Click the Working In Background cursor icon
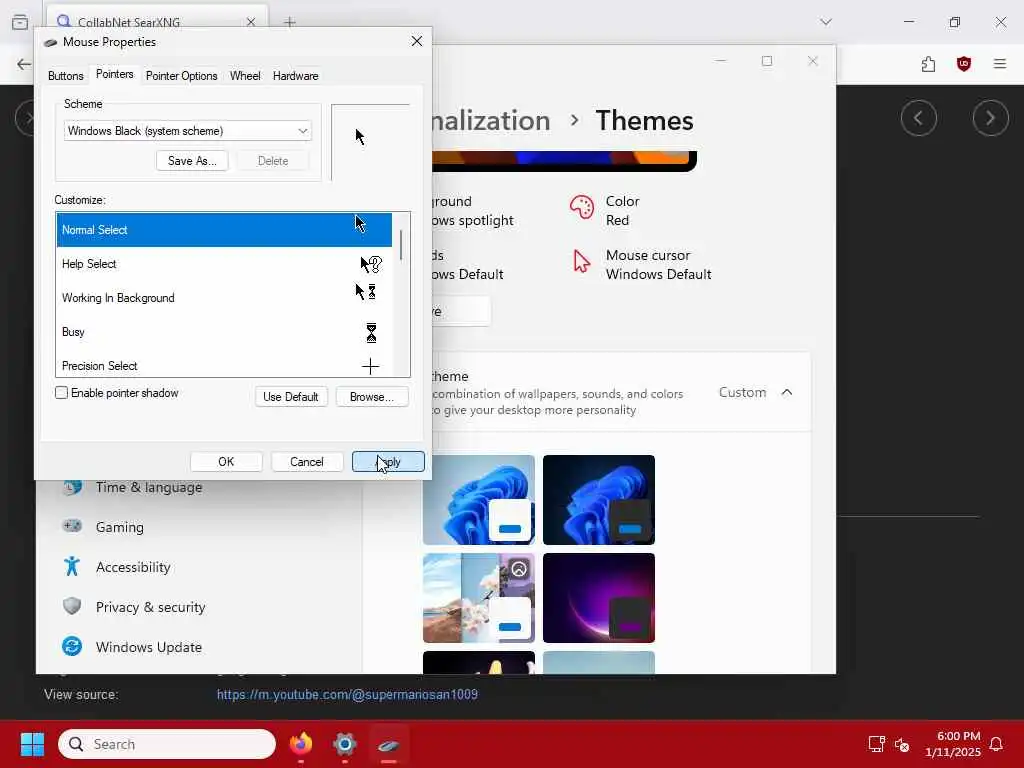1024x768 pixels. tap(366, 291)
